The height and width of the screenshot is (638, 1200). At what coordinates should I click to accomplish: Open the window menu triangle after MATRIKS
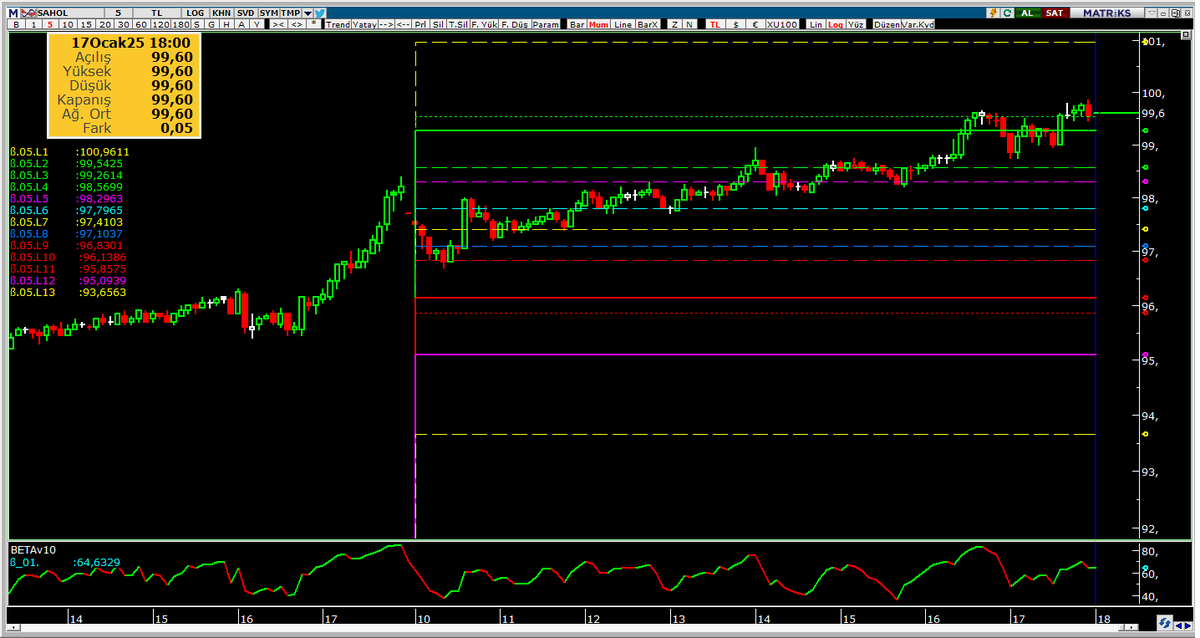(1151, 13)
